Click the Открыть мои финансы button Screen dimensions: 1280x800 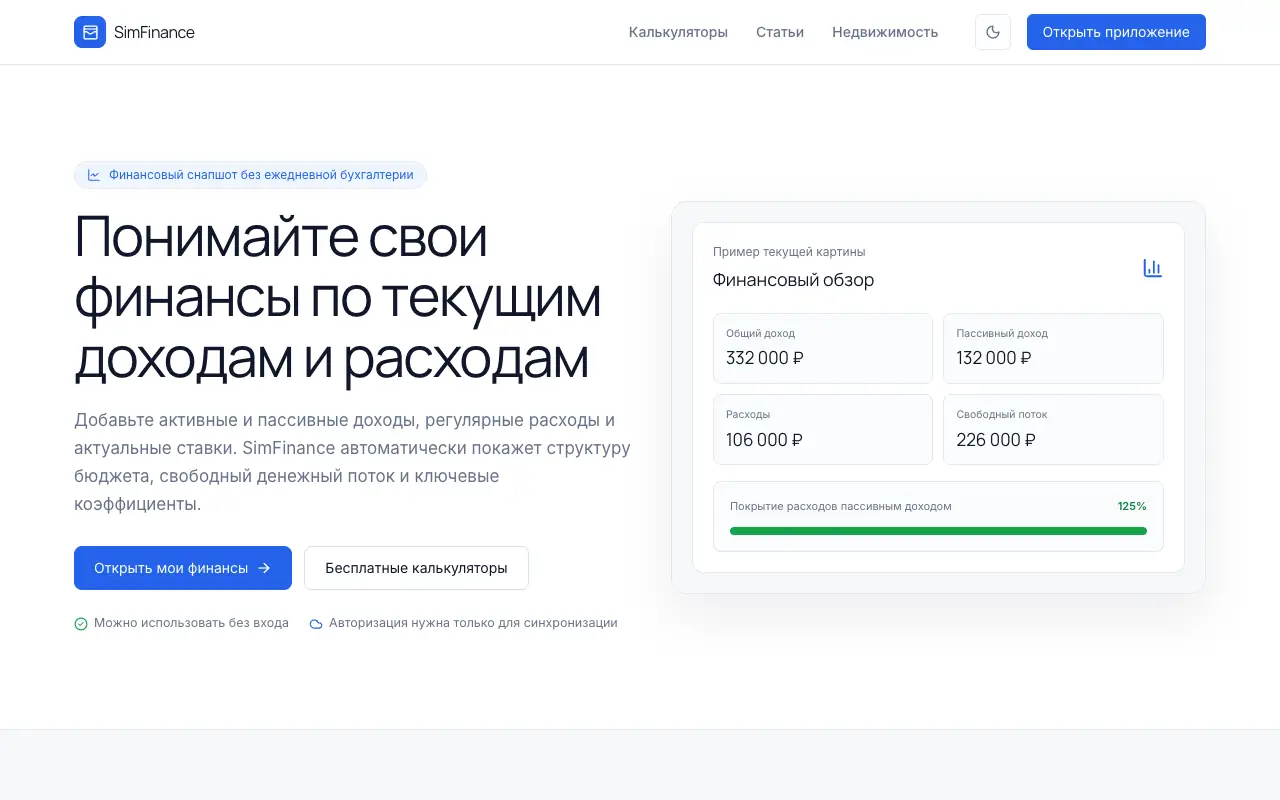[183, 568]
